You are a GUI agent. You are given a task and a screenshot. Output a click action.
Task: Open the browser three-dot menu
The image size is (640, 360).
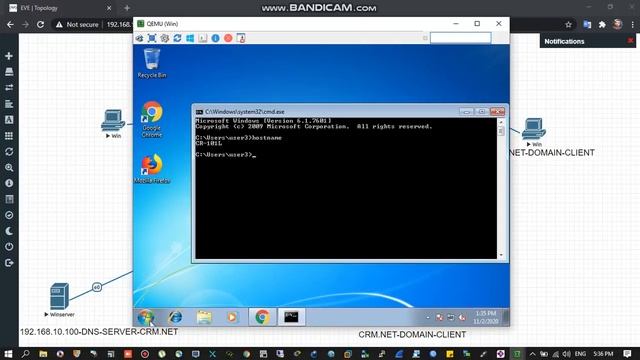click(x=633, y=24)
